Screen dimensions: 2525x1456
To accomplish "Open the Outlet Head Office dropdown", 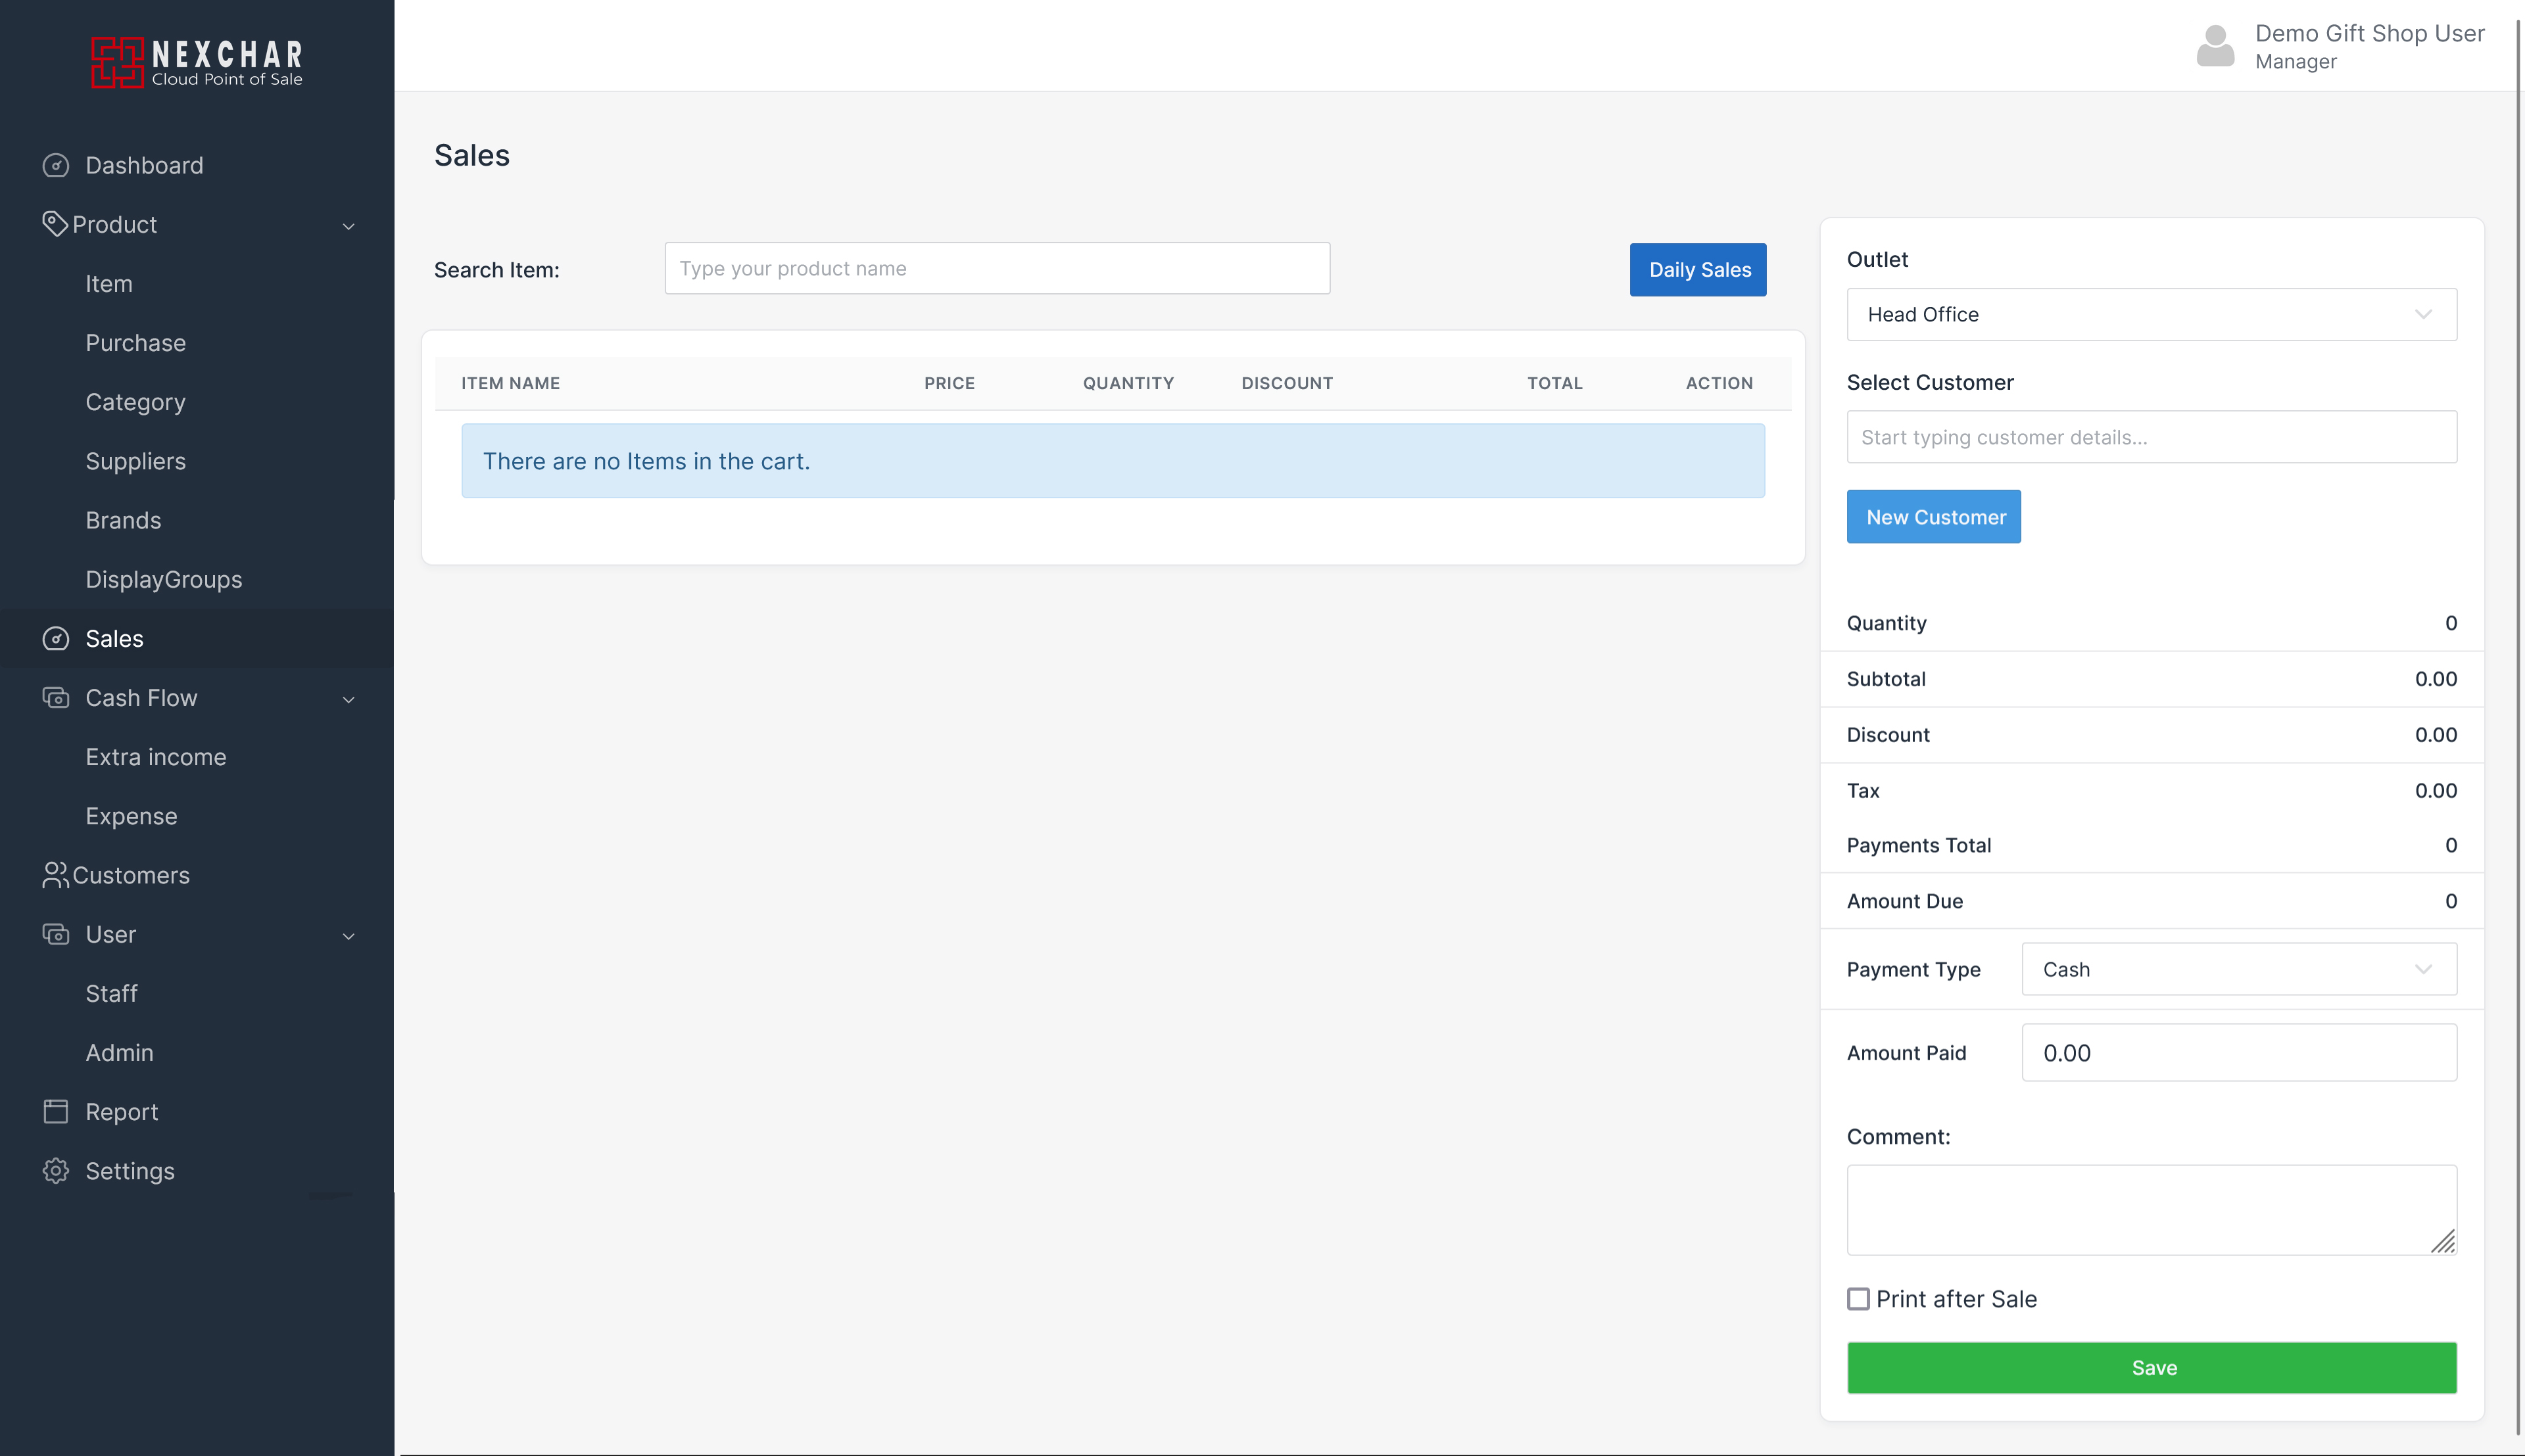I will 2151,314.
